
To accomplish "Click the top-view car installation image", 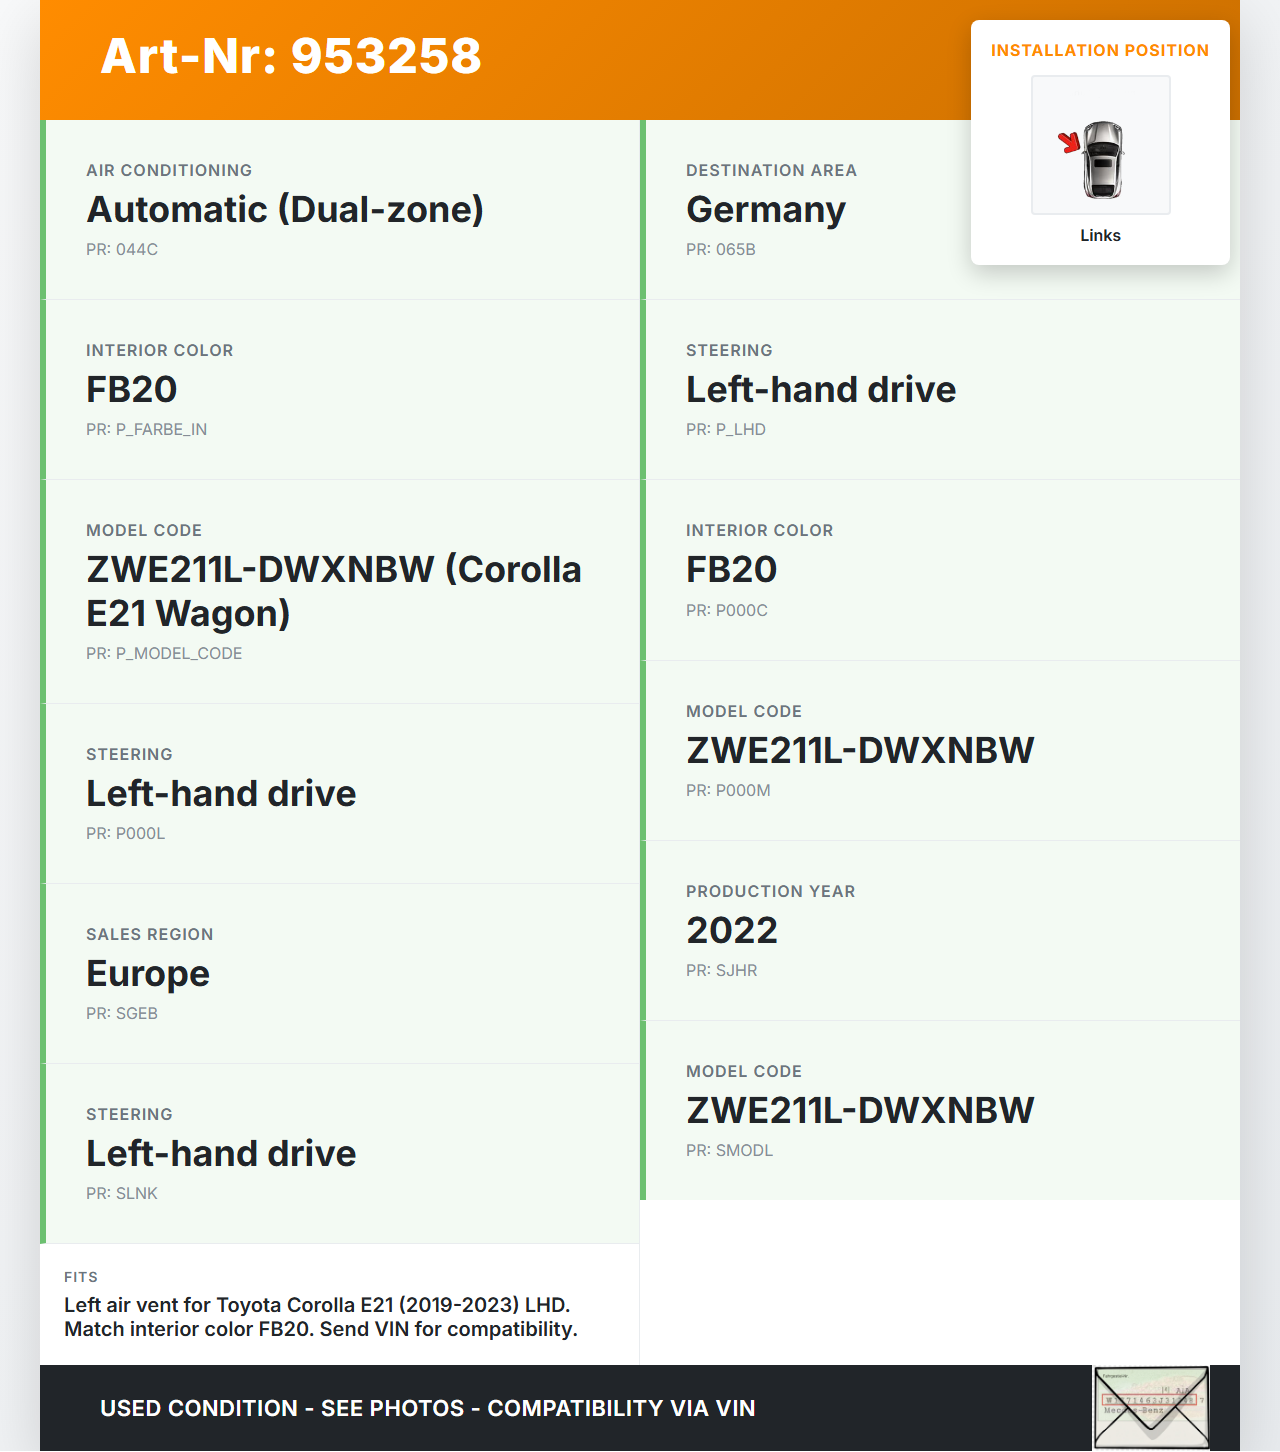I will pyautogui.click(x=1101, y=146).
